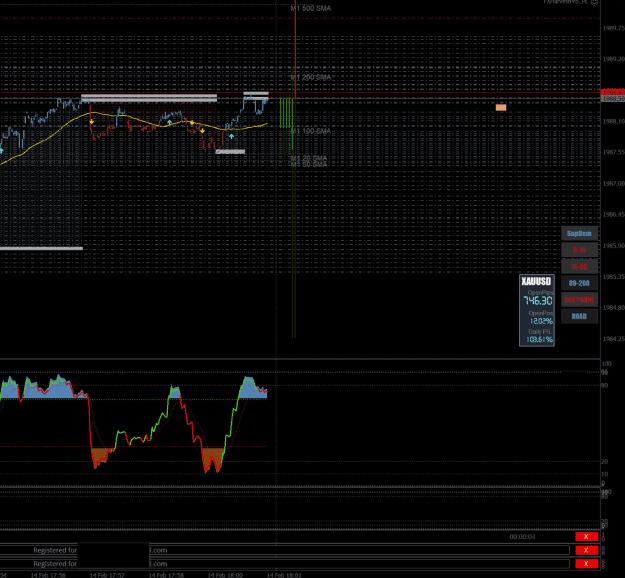The width and height of the screenshot is (625, 578).
Task: Click the 746.30 OpenPips value
Action: click(538, 301)
